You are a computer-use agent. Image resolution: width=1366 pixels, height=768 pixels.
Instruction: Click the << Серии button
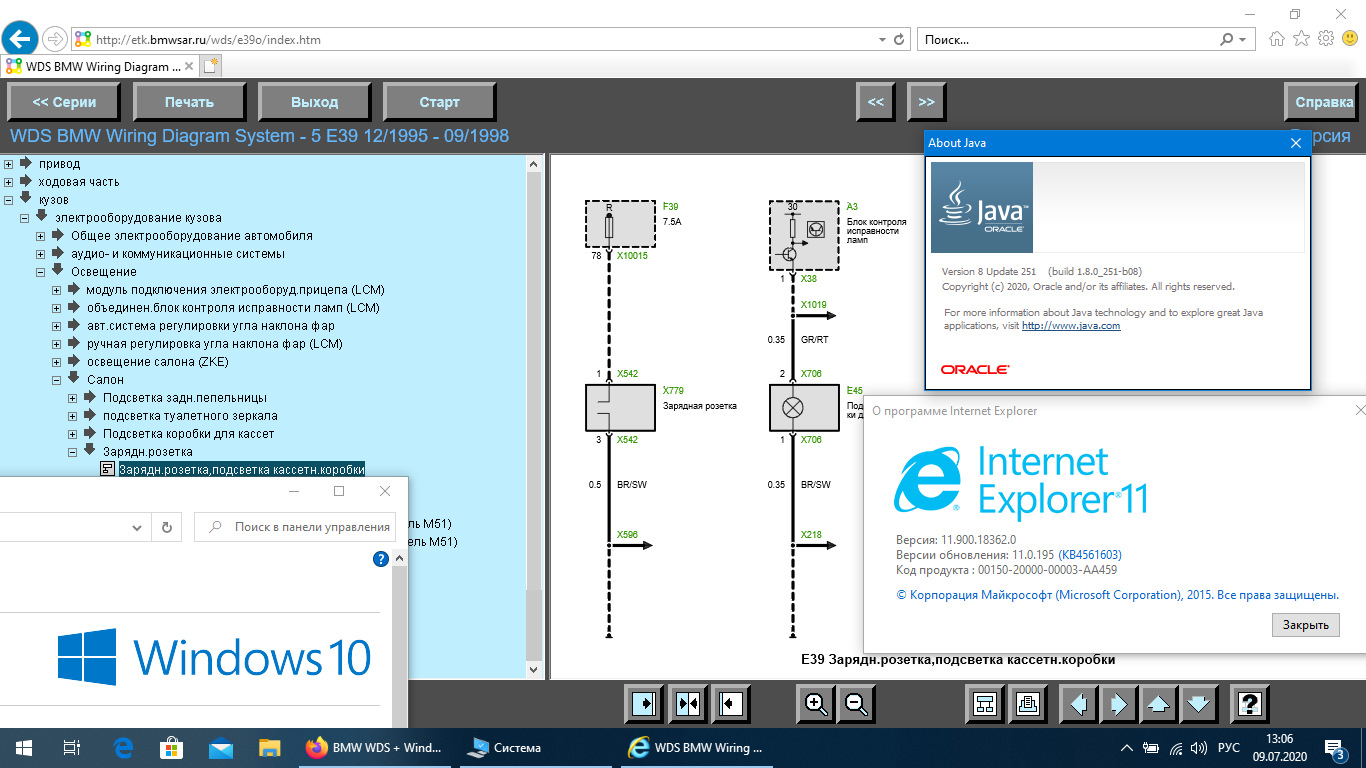(64, 102)
